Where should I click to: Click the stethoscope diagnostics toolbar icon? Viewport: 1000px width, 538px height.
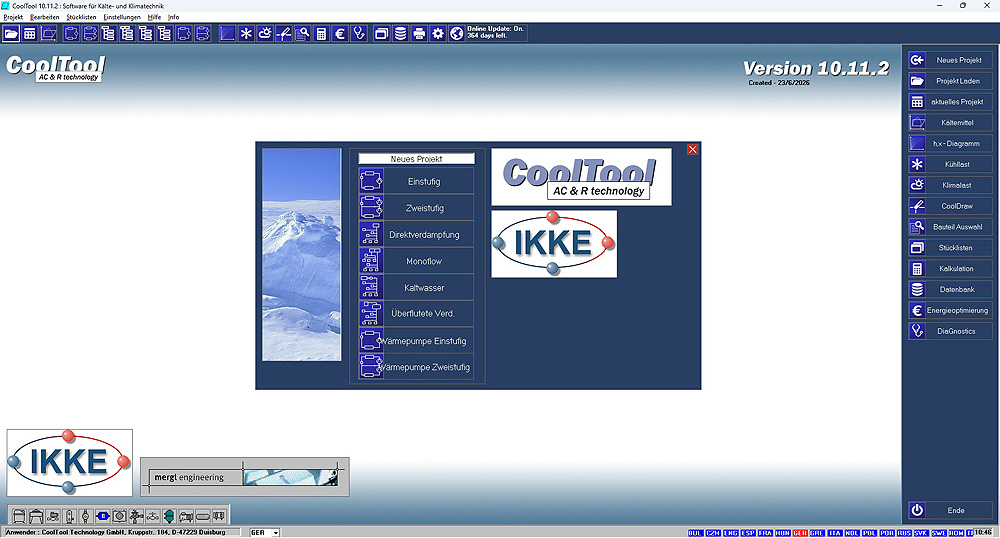tap(359, 34)
